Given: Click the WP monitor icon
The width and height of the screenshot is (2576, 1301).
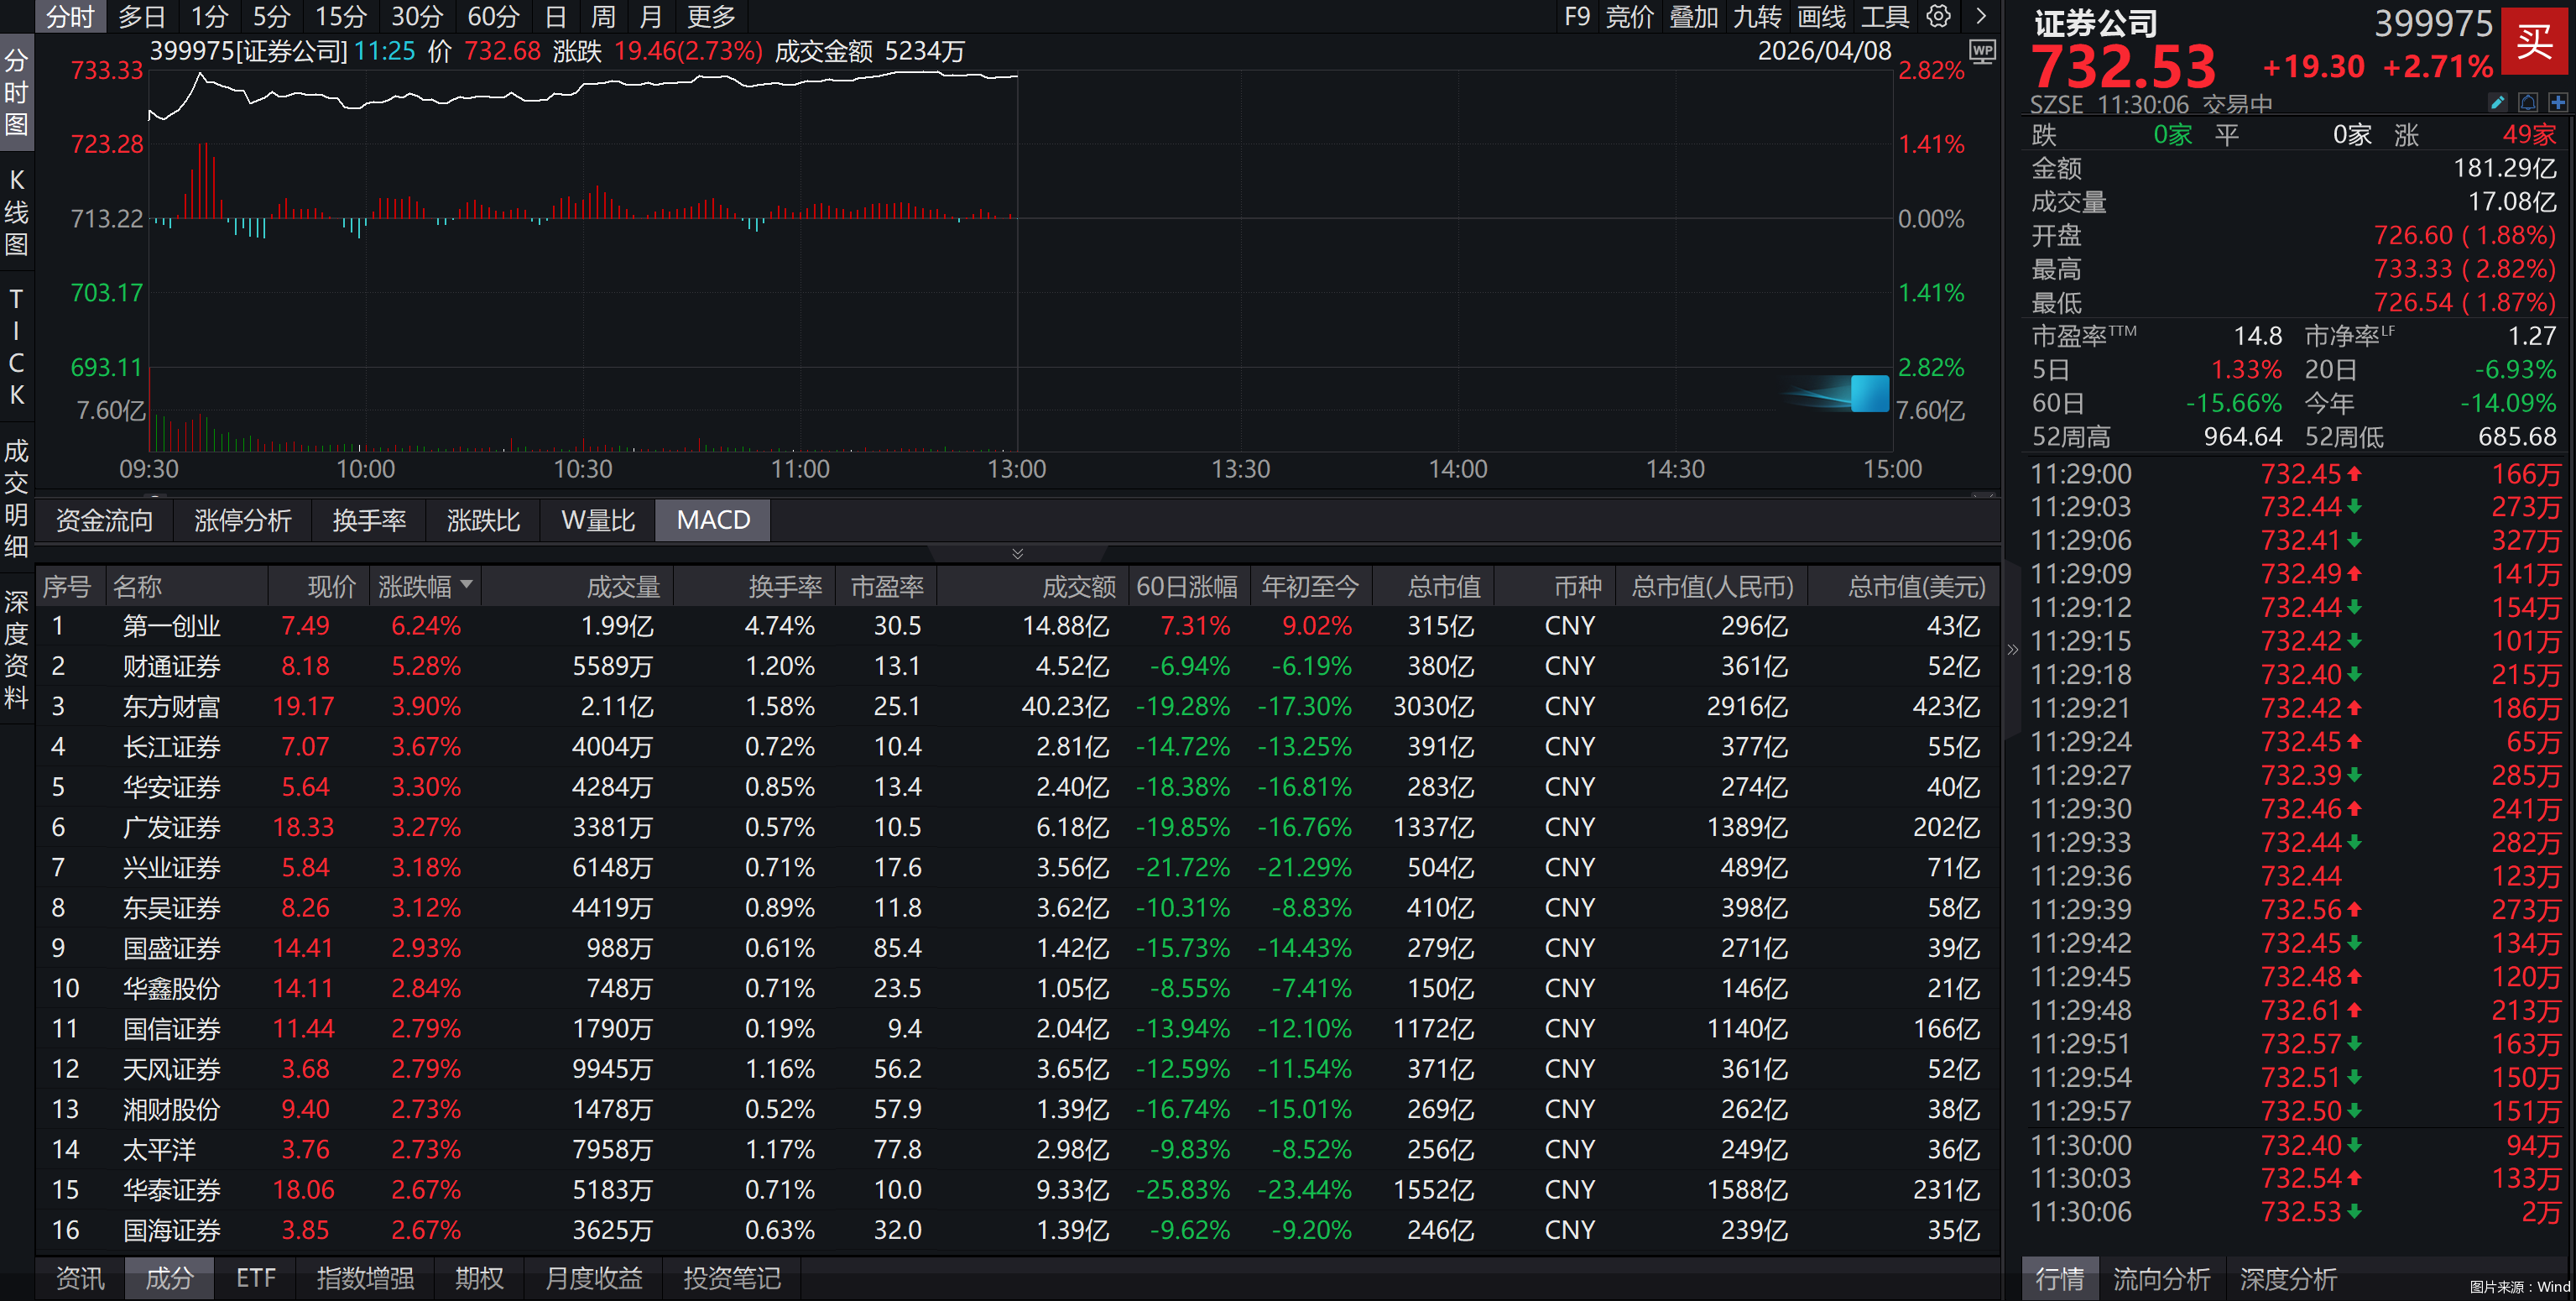Looking at the screenshot, I should coord(1981,51).
